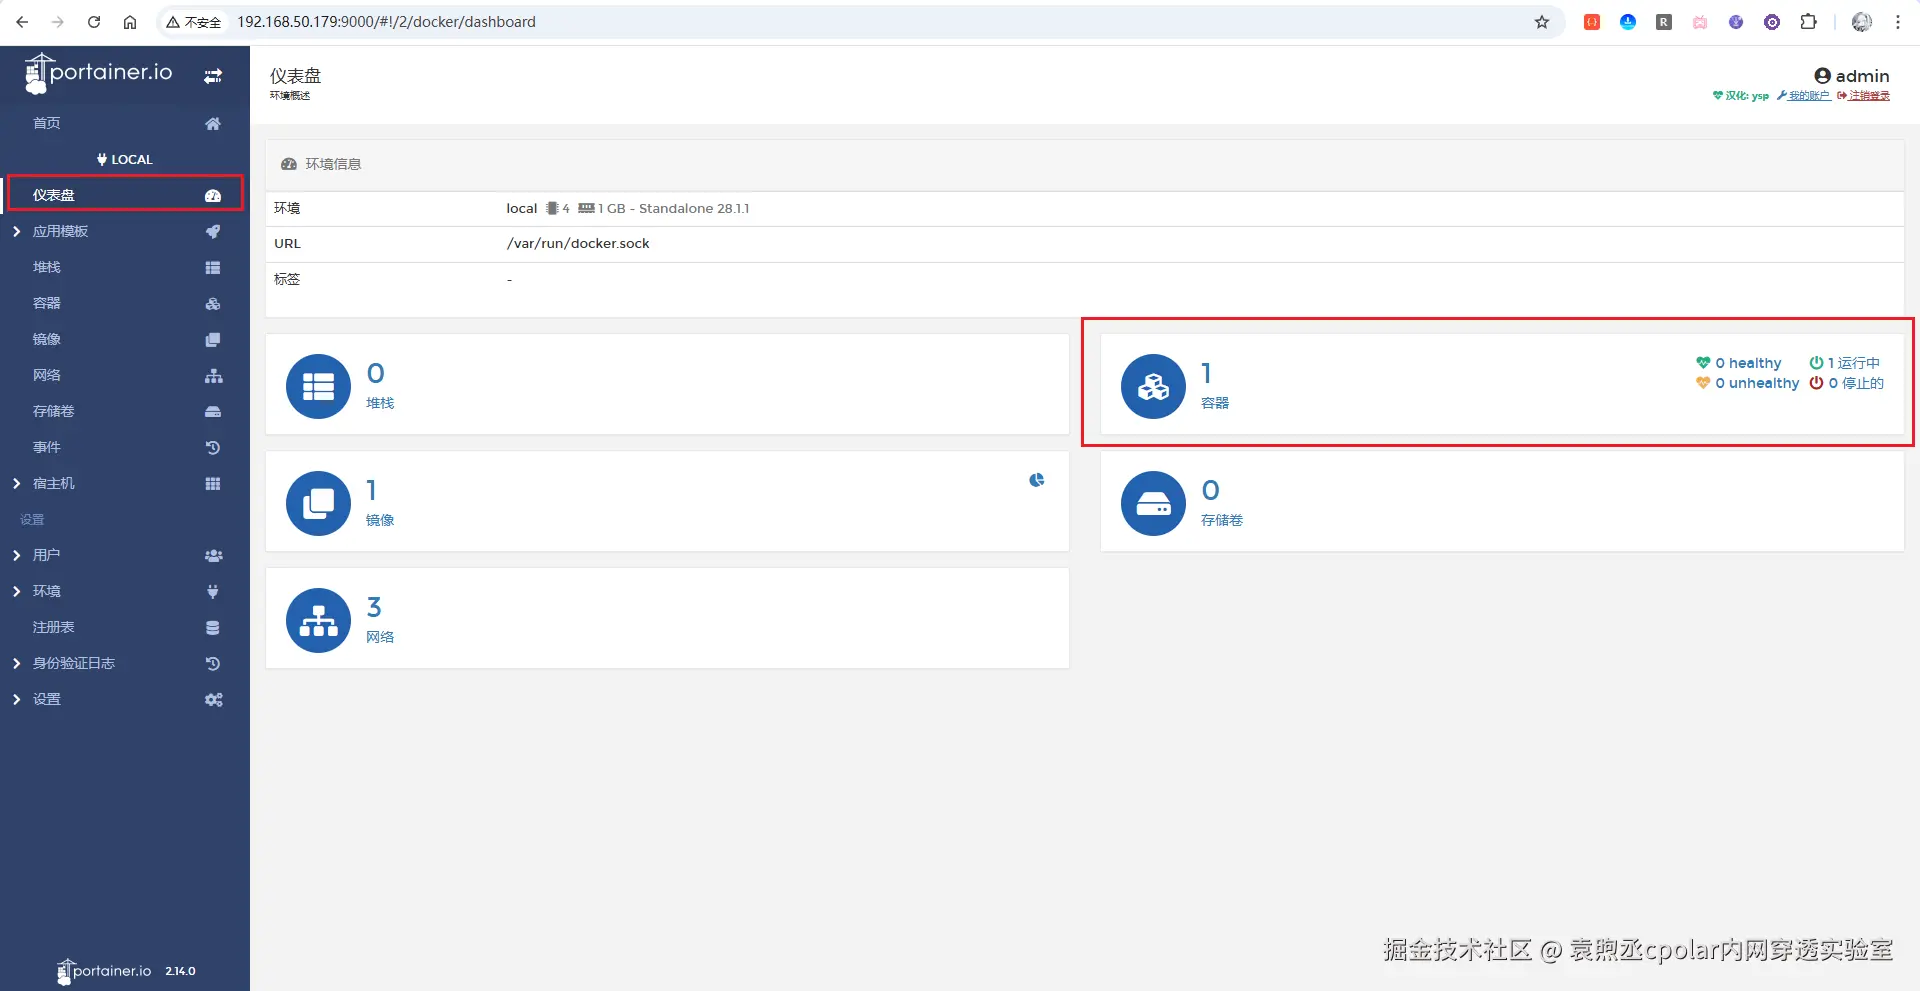Expand the 设置 chevron

pyautogui.click(x=16, y=700)
